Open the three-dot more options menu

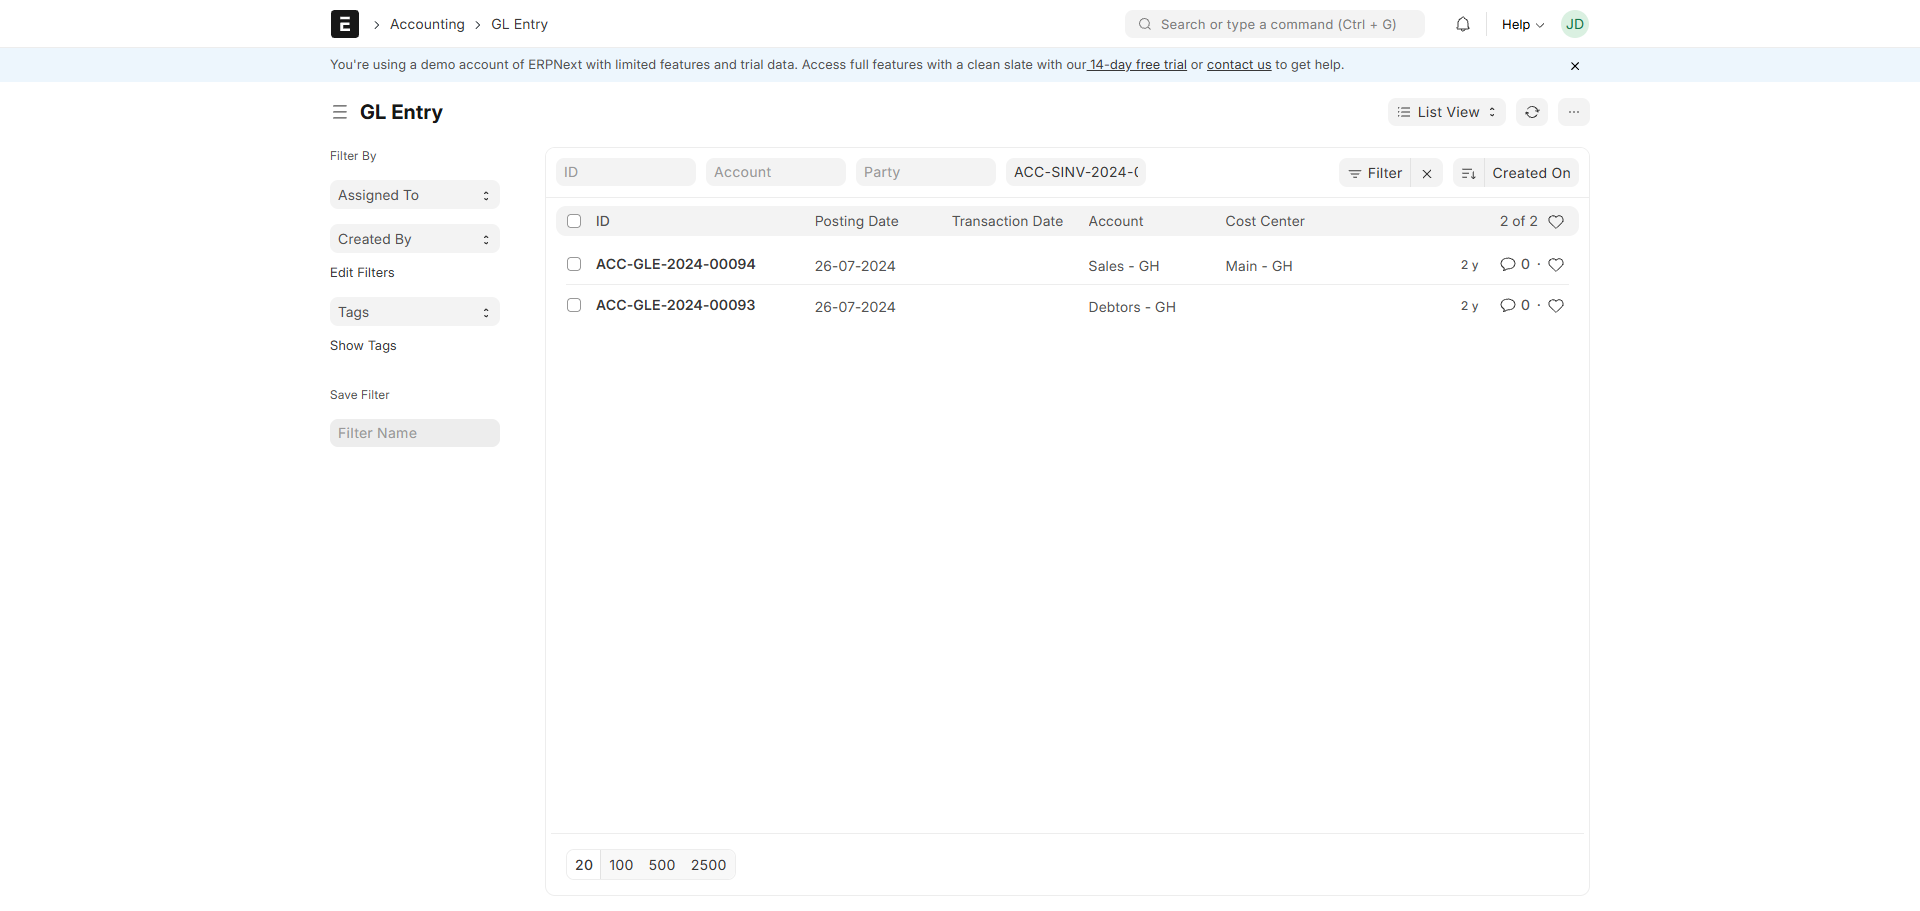pos(1574,112)
